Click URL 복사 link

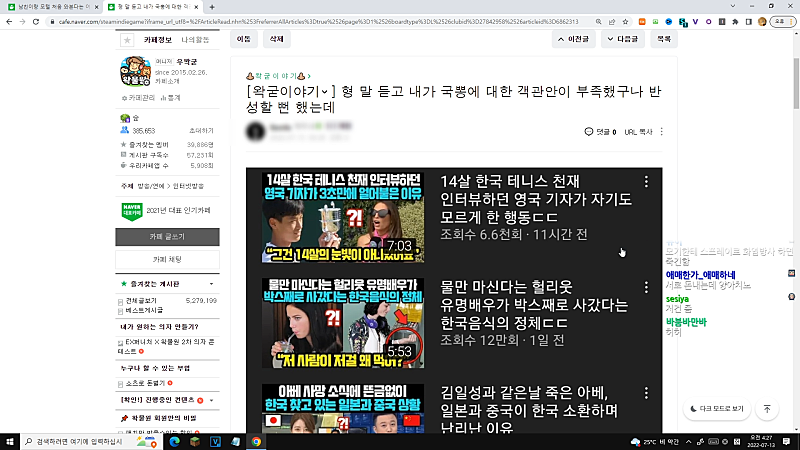point(638,132)
